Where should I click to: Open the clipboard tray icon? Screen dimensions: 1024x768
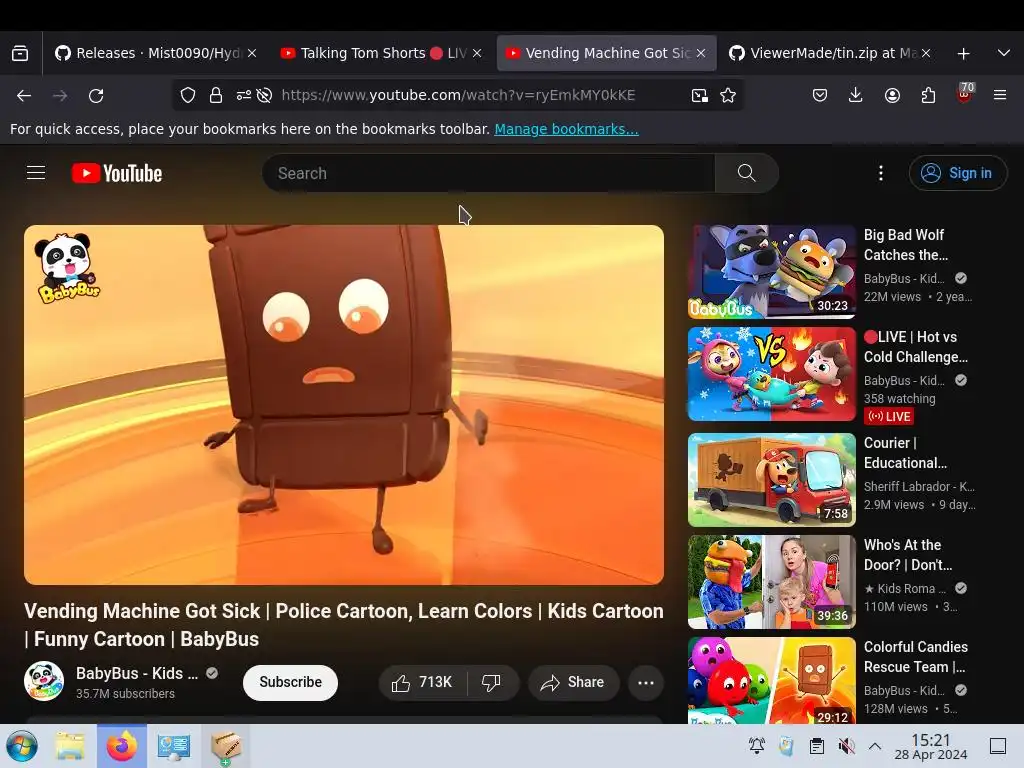(816, 746)
